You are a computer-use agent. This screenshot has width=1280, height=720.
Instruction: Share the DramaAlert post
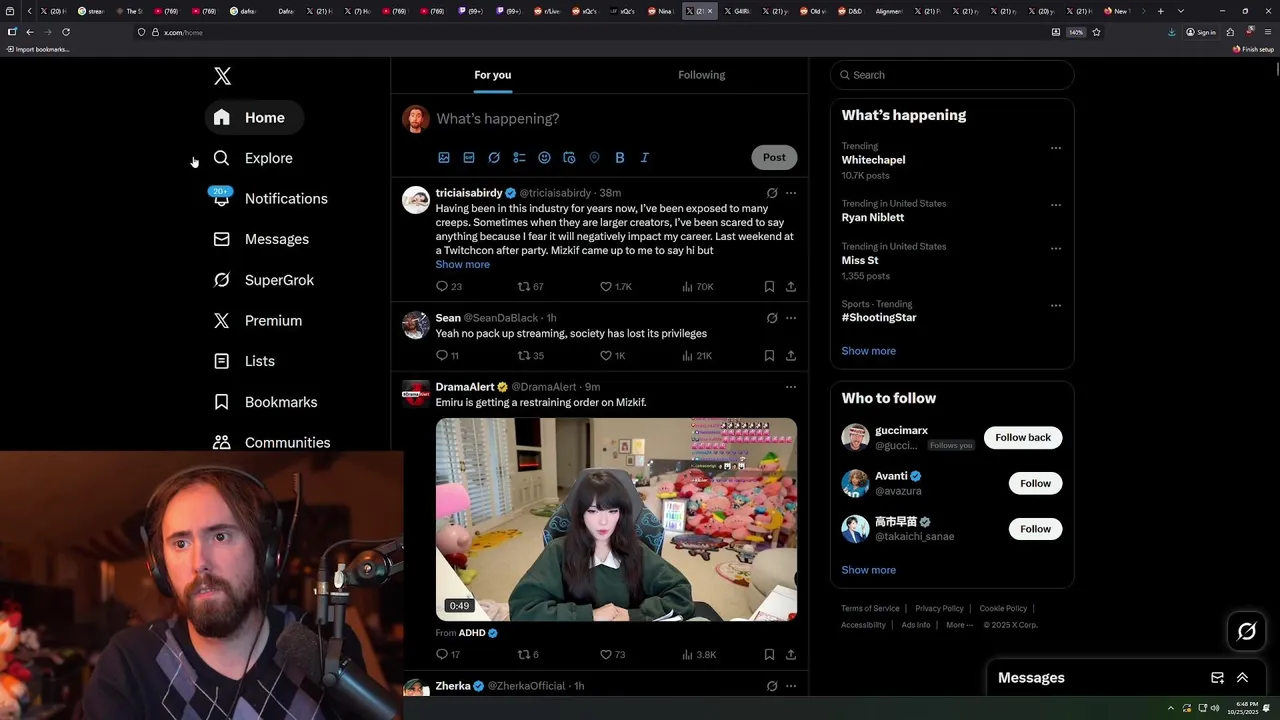tap(791, 655)
